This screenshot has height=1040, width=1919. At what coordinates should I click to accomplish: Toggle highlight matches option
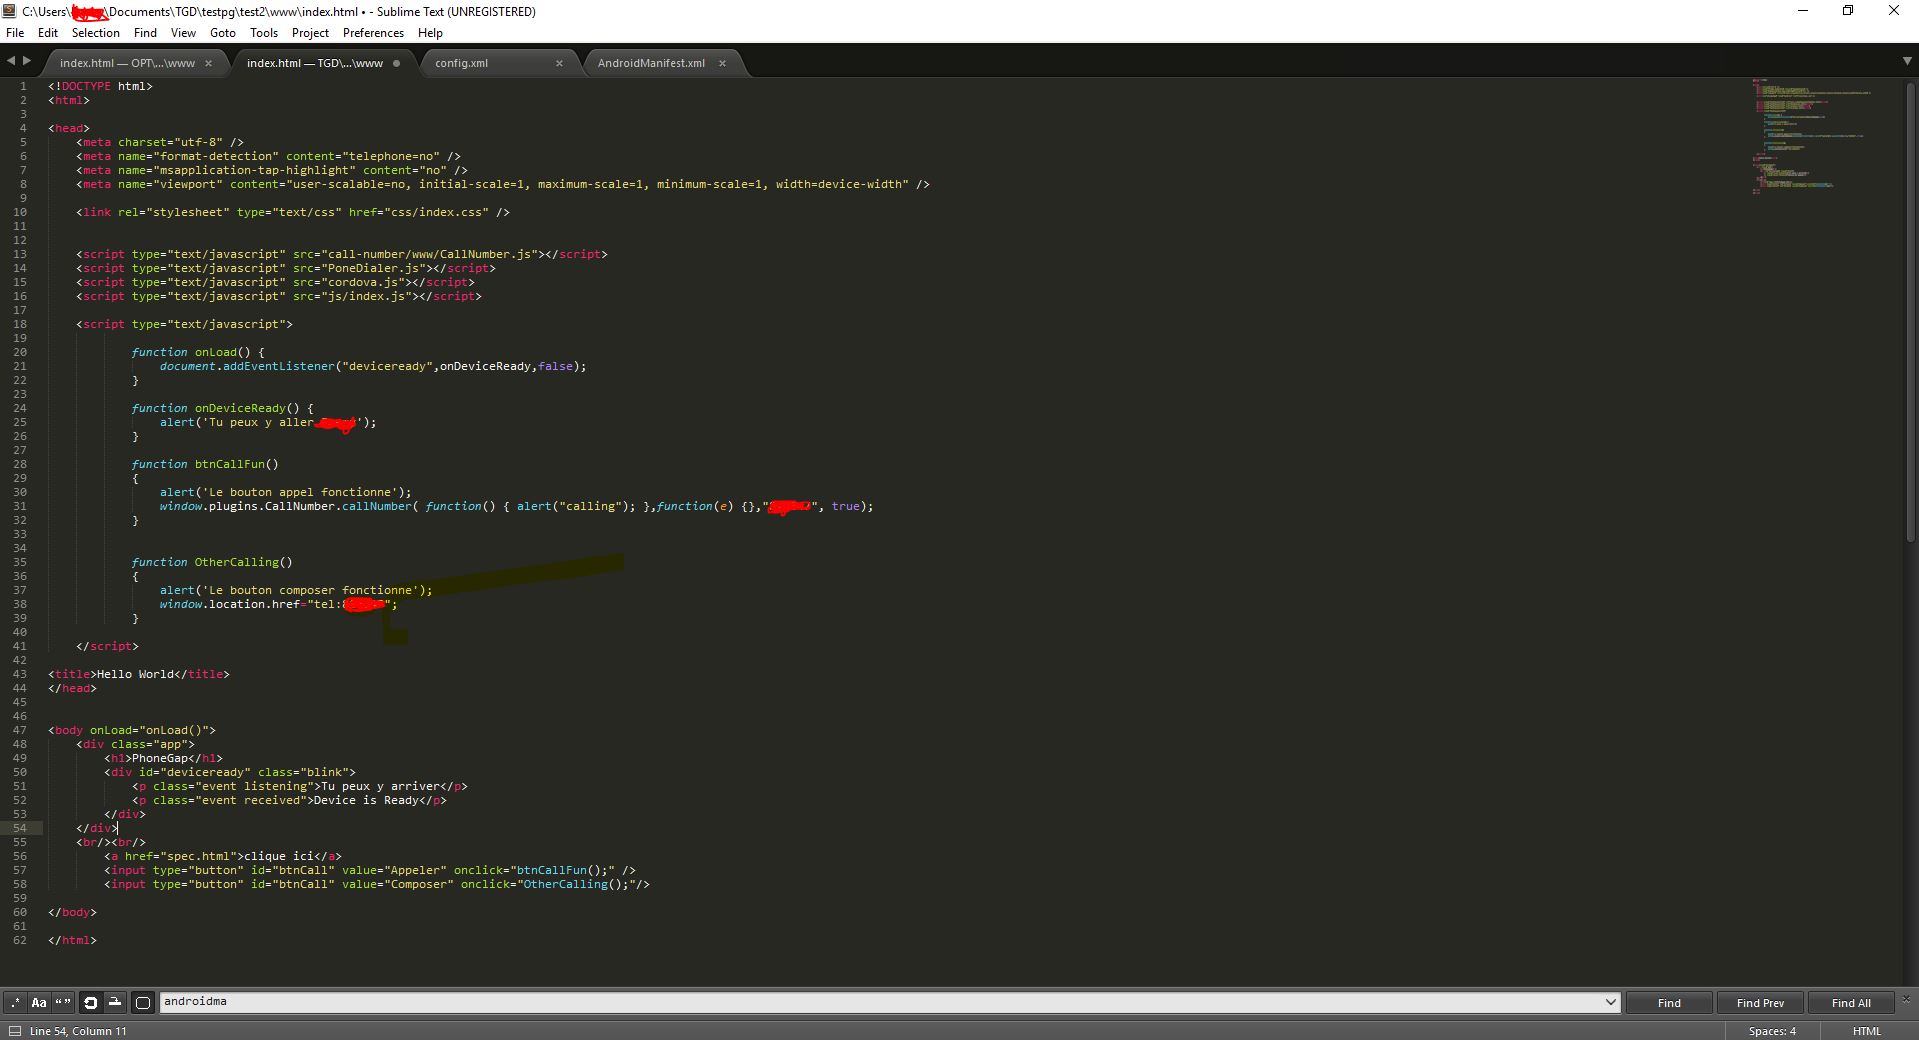point(143,1002)
